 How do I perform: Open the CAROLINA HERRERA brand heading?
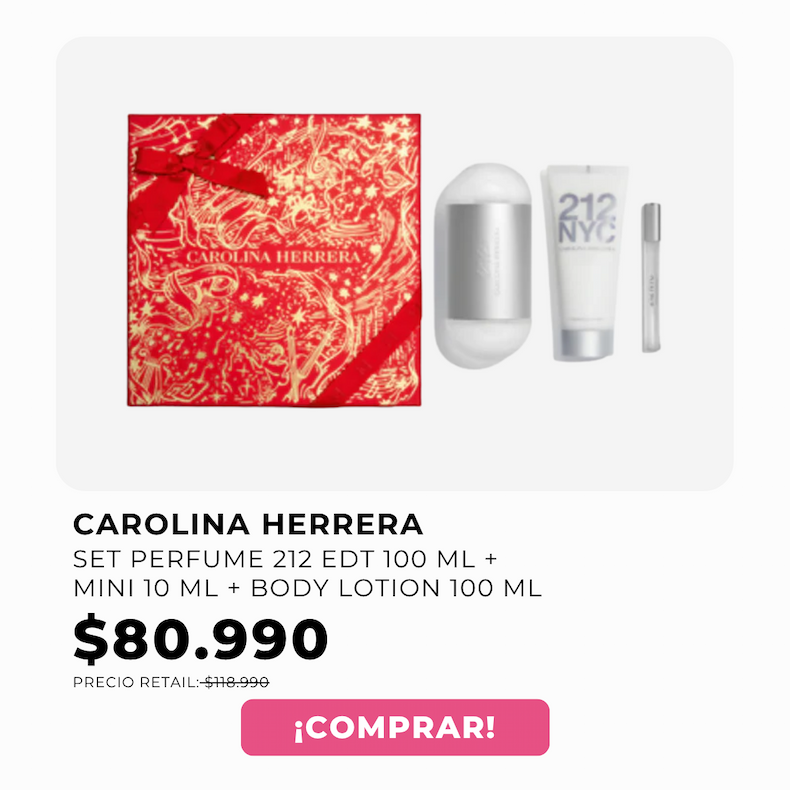[x=248, y=524]
